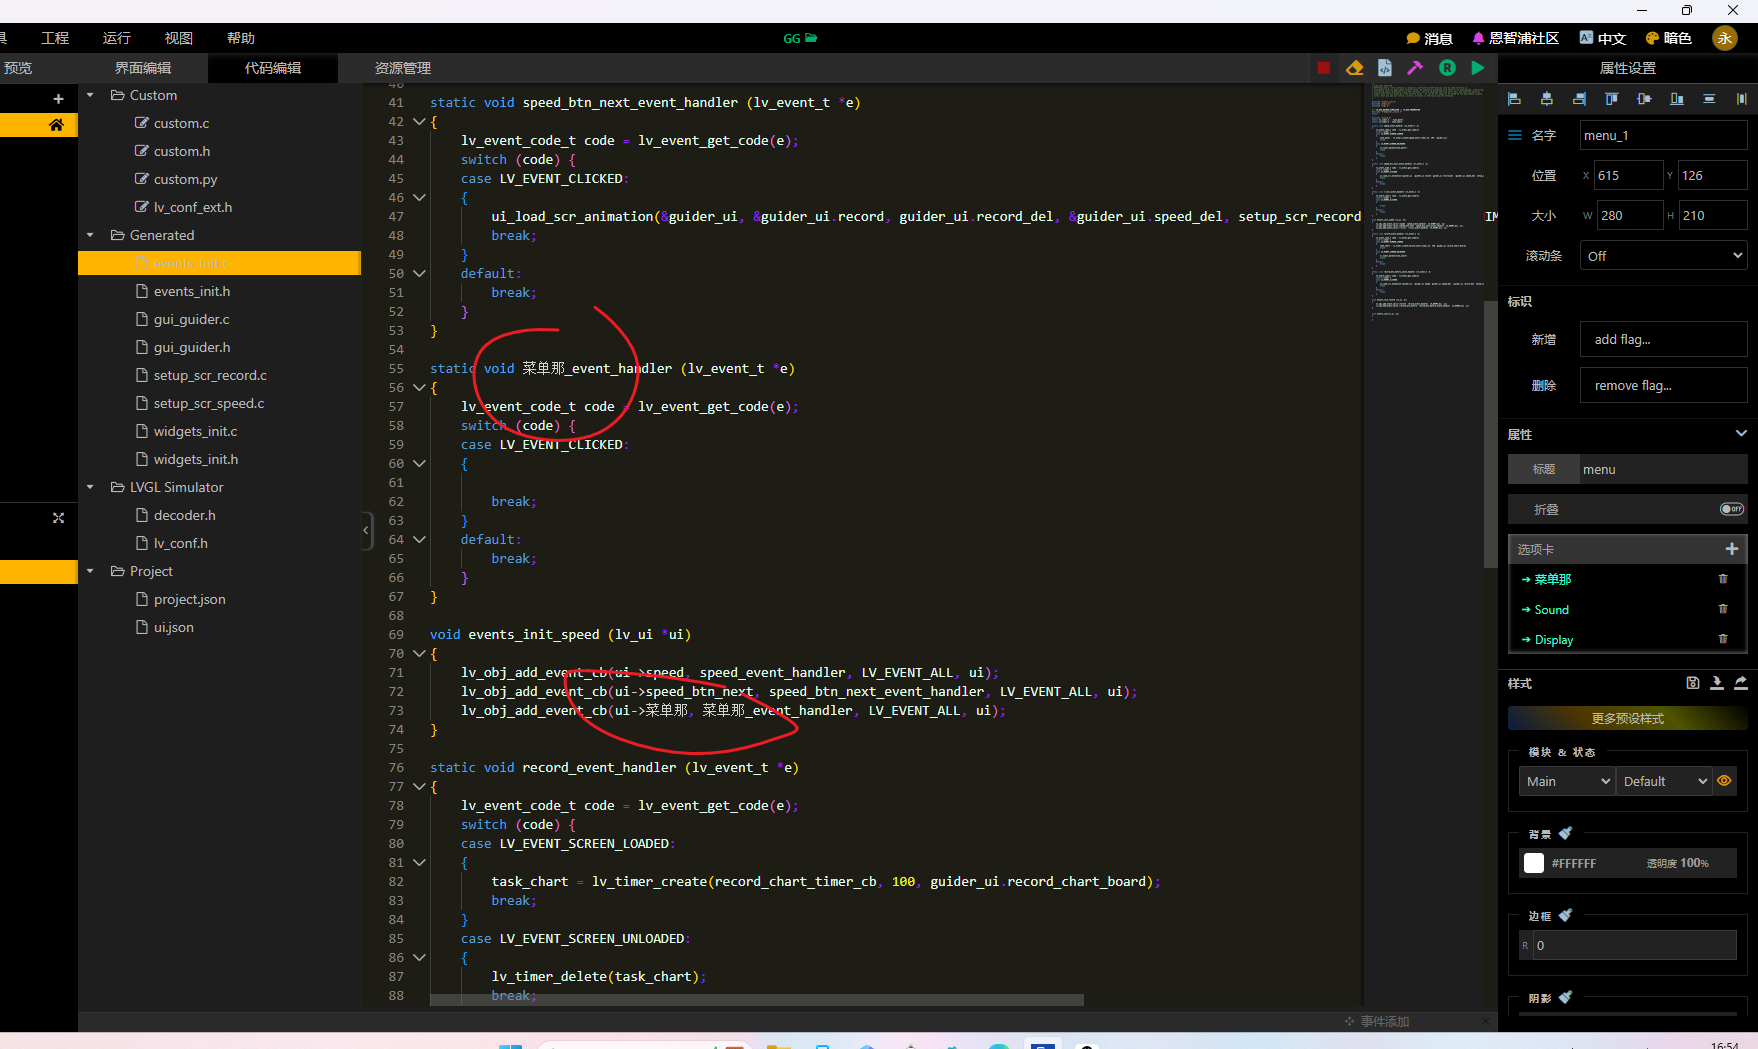
Task: Open the Main module dropdown
Action: (1568, 781)
